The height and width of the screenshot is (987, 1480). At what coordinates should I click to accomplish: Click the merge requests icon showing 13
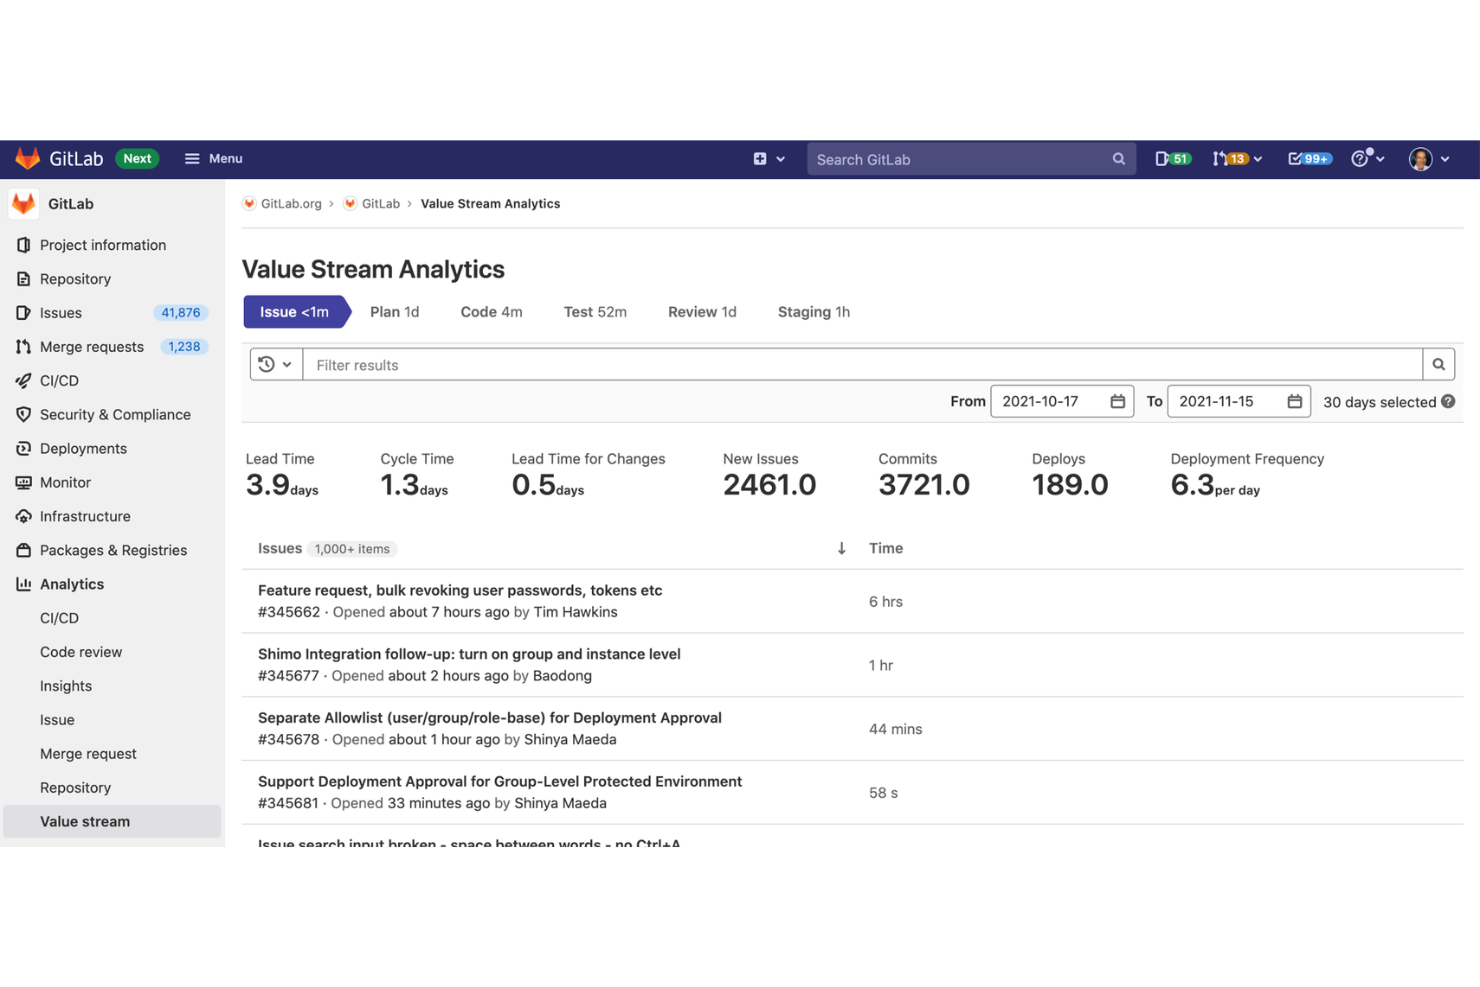(1228, 158)
